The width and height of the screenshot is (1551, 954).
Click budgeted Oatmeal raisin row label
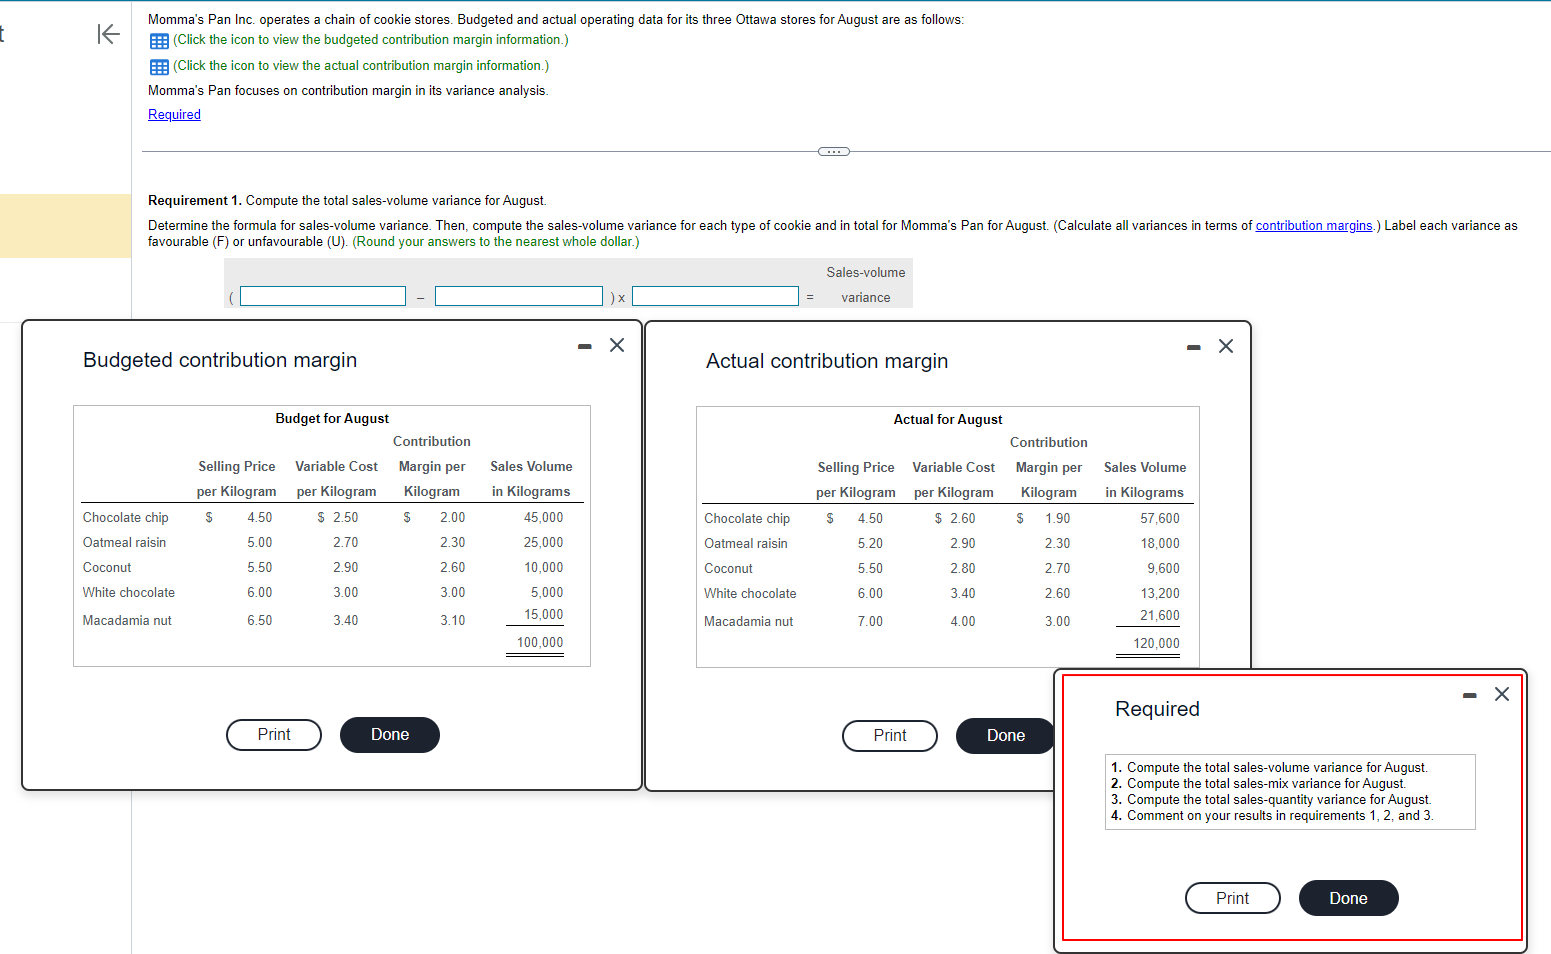[125, 543]
